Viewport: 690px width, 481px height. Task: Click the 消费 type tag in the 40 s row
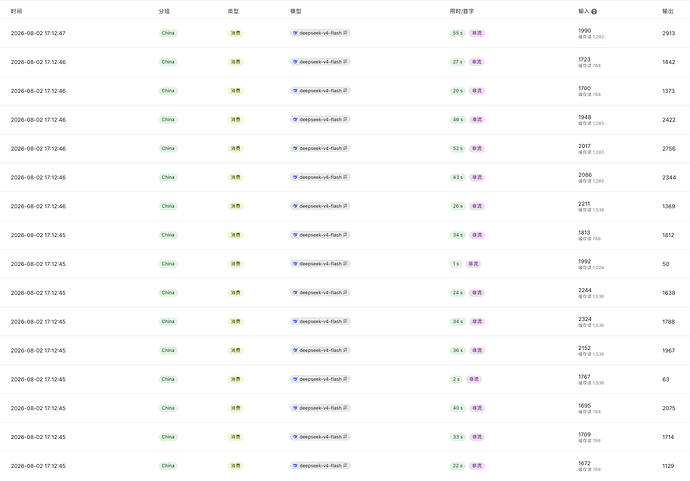pyautogui.click(x=235, y=408)
